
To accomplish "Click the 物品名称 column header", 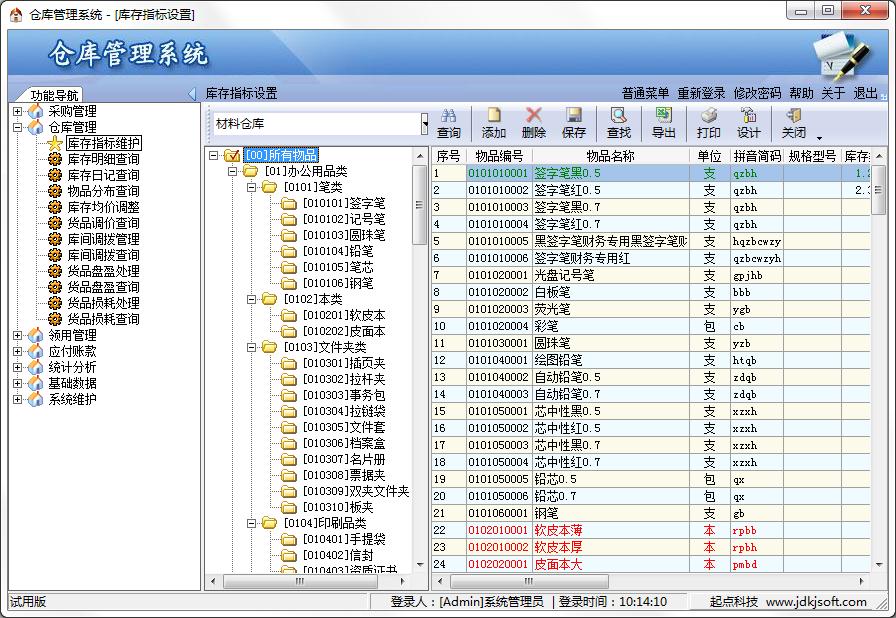I will (x=610, y=156).
